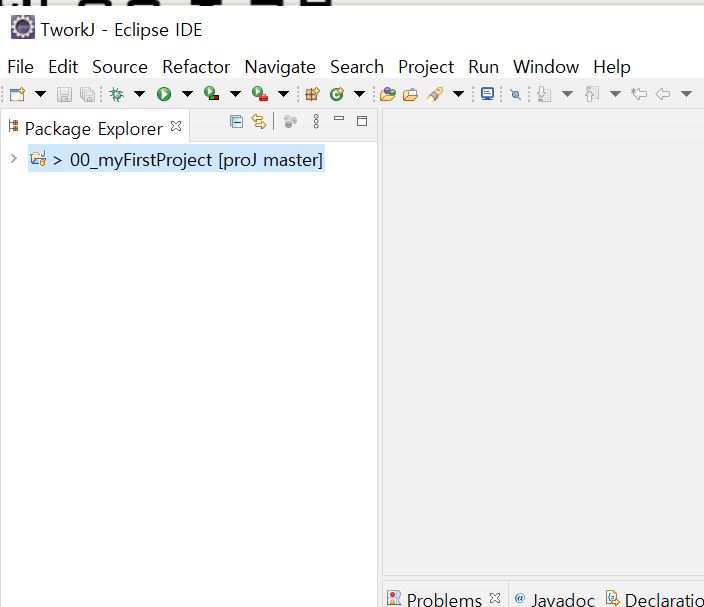Click the New Java Class icon
Screen dimensions: 704x607
337,94
